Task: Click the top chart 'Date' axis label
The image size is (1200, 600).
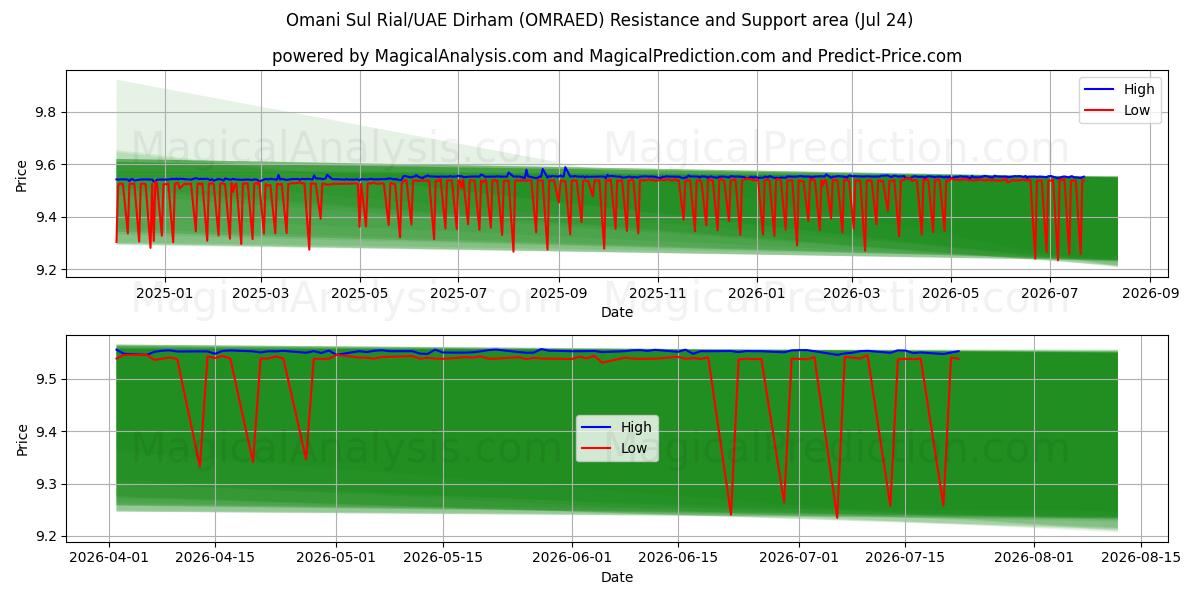Action: [x=617, y=312]
